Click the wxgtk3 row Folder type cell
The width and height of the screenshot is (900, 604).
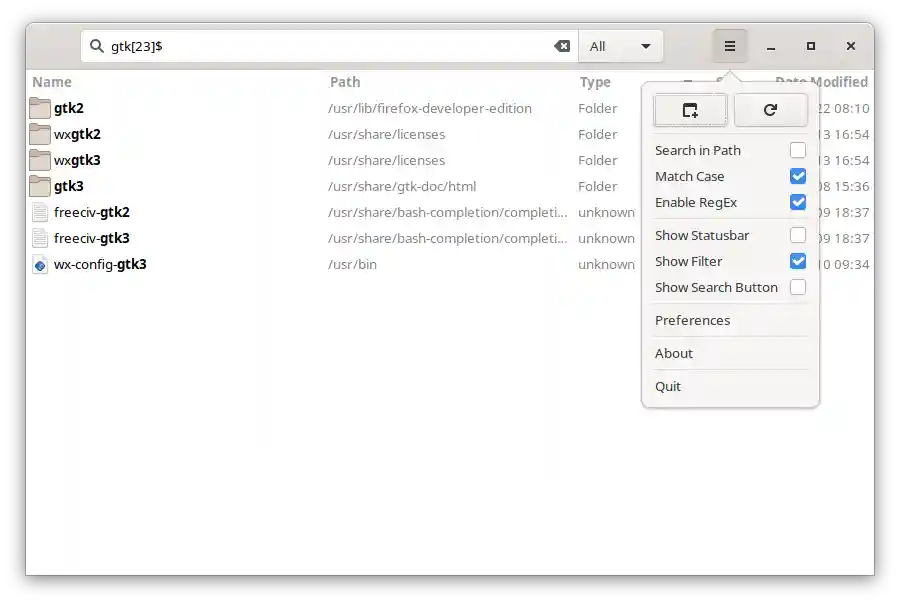(x=598, y=161)
